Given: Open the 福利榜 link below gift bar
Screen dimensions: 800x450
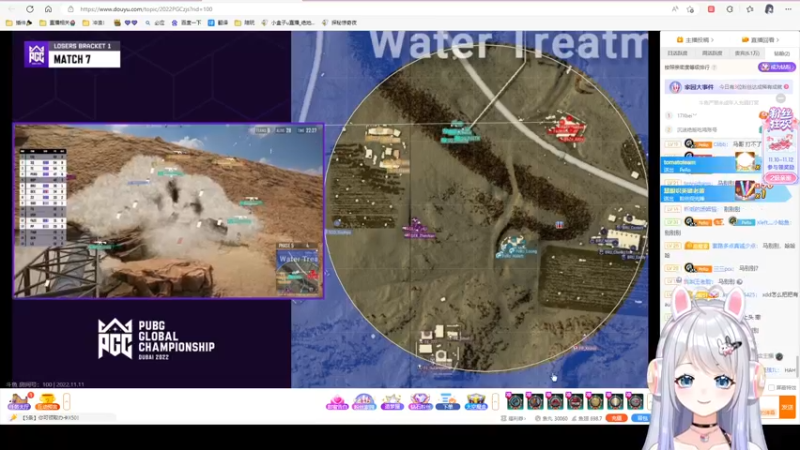Looking at the screenshot, I should coord(513,418).
